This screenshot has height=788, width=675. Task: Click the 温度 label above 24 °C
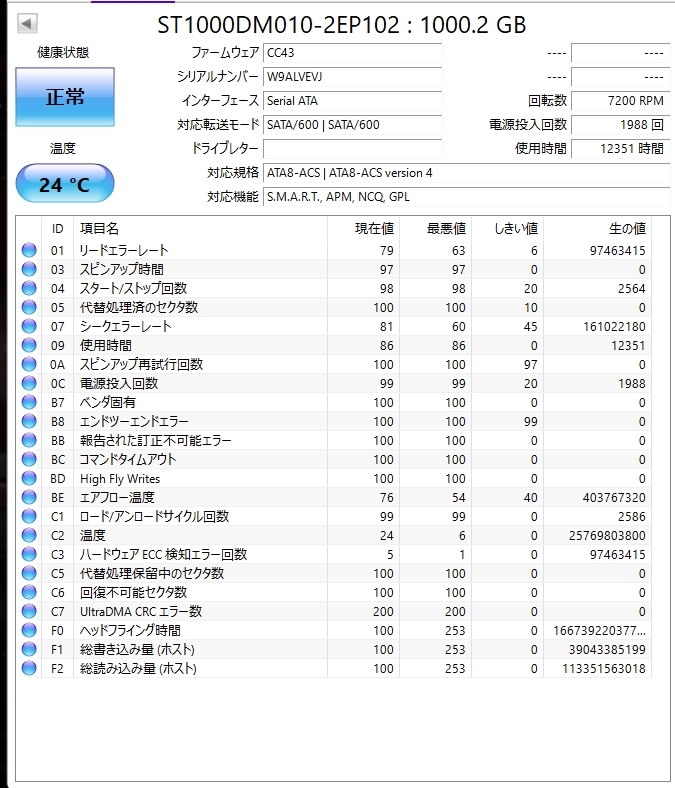tap(62, 148)
